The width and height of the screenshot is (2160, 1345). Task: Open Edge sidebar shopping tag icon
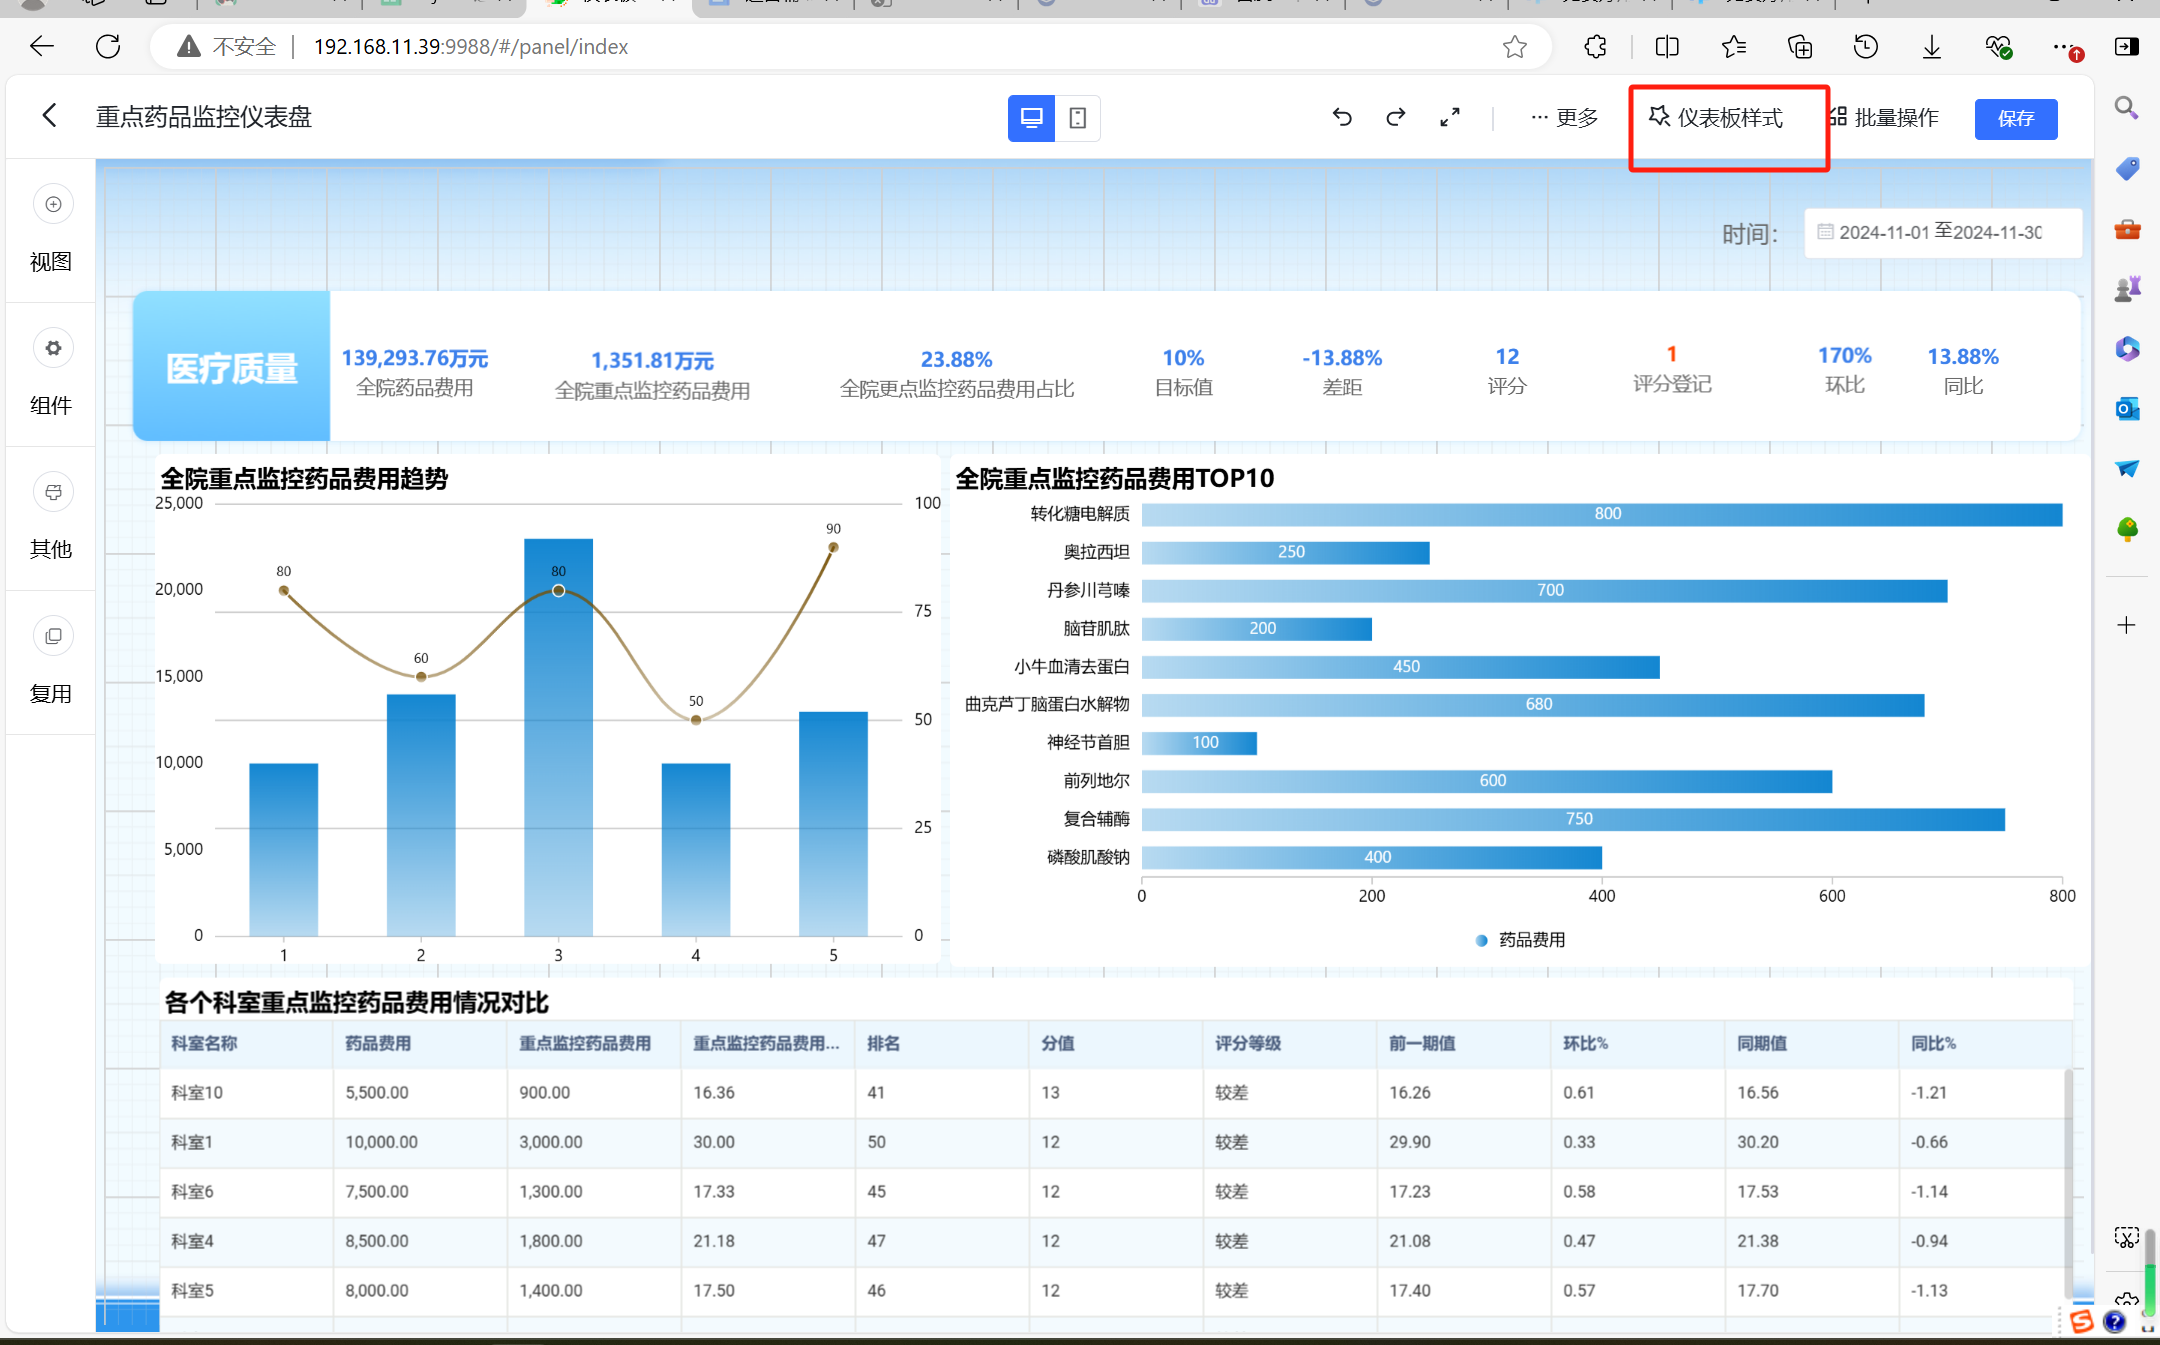coord(2127,168)
